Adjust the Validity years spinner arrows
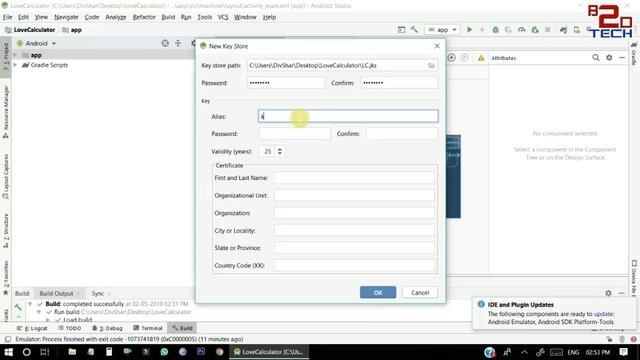 pos(280,151)
